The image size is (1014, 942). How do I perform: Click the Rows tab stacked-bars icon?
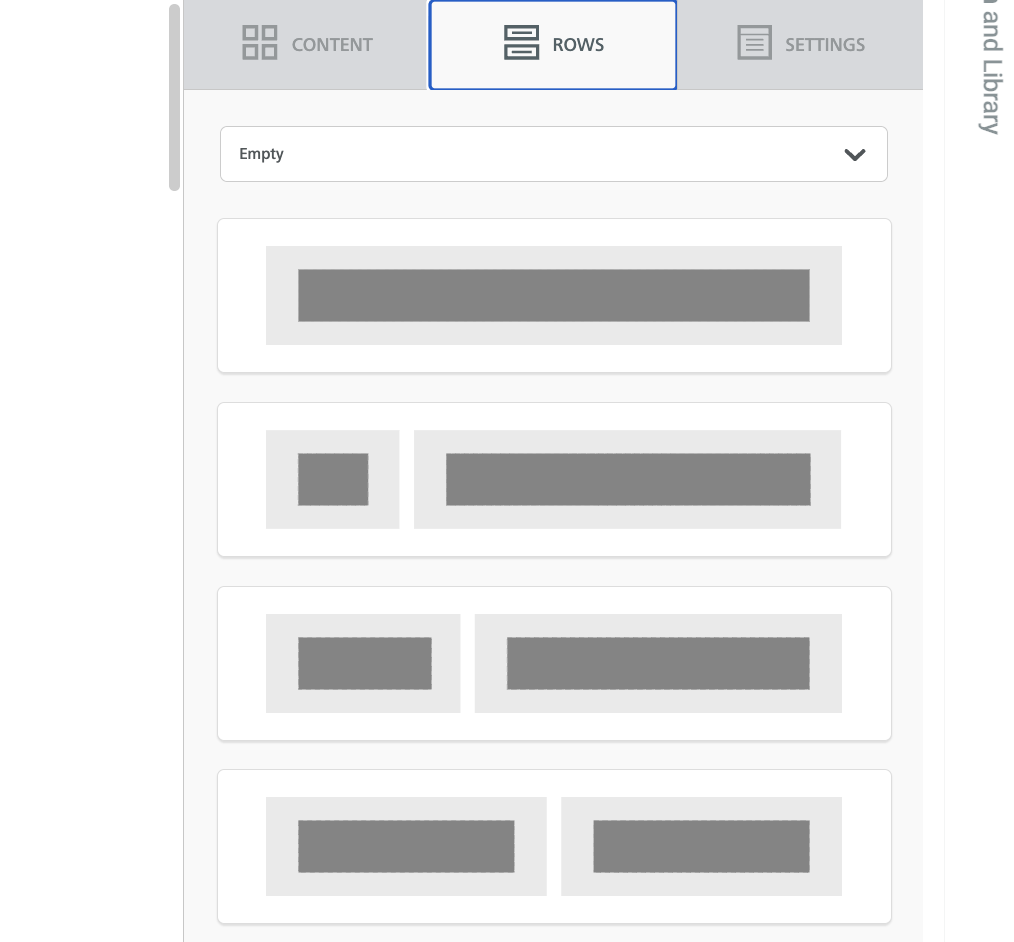[521, 43]
